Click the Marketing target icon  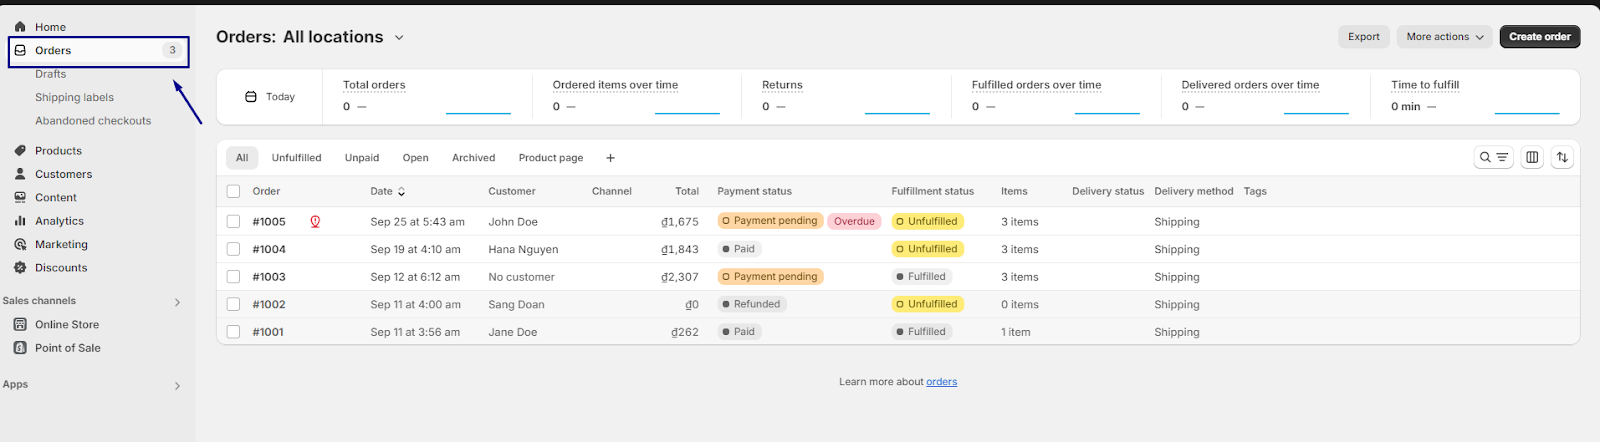click(20, 244)
